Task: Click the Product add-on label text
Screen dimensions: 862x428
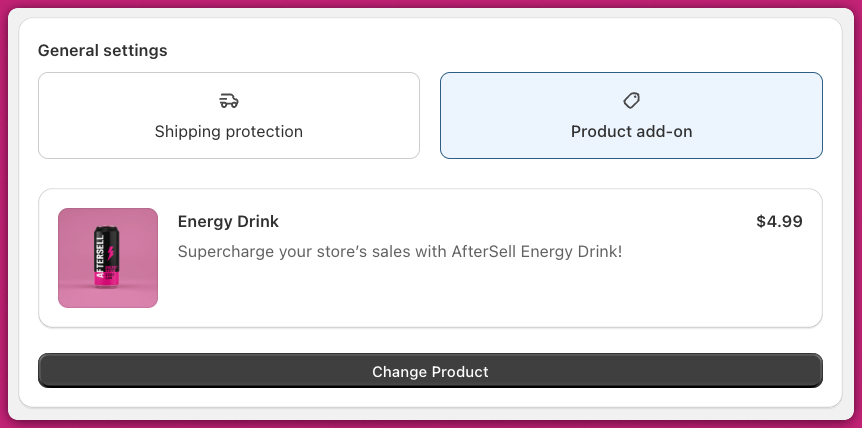Action: 631,132
